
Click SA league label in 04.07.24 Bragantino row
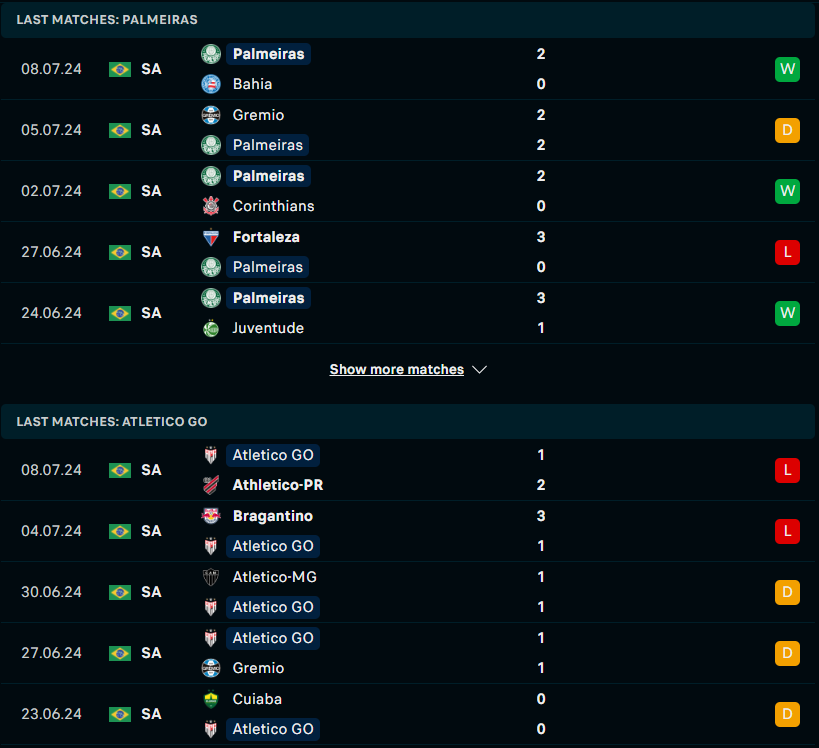click(151, 531)
